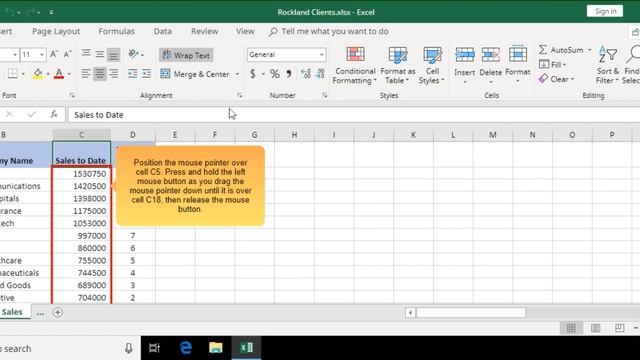Apply comma style number format
The height and width of the screenshot is (360, 640).
[x=289, y=74]
